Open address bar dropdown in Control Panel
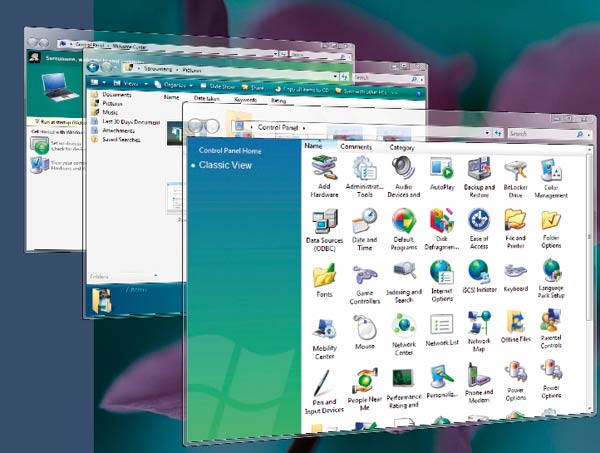The width and height of the screenshot is (600, 453). click(487, 133)
